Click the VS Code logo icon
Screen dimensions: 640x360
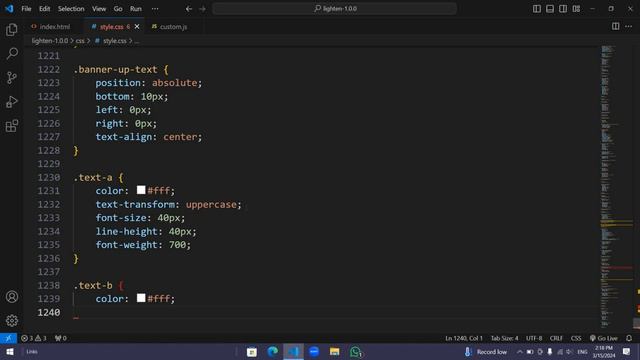[9, 9]
